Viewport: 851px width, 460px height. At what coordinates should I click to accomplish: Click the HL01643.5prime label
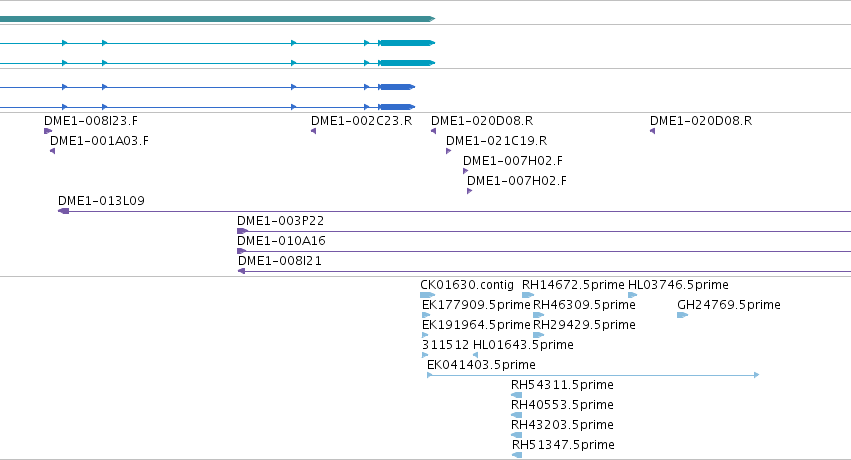[523, 345]
